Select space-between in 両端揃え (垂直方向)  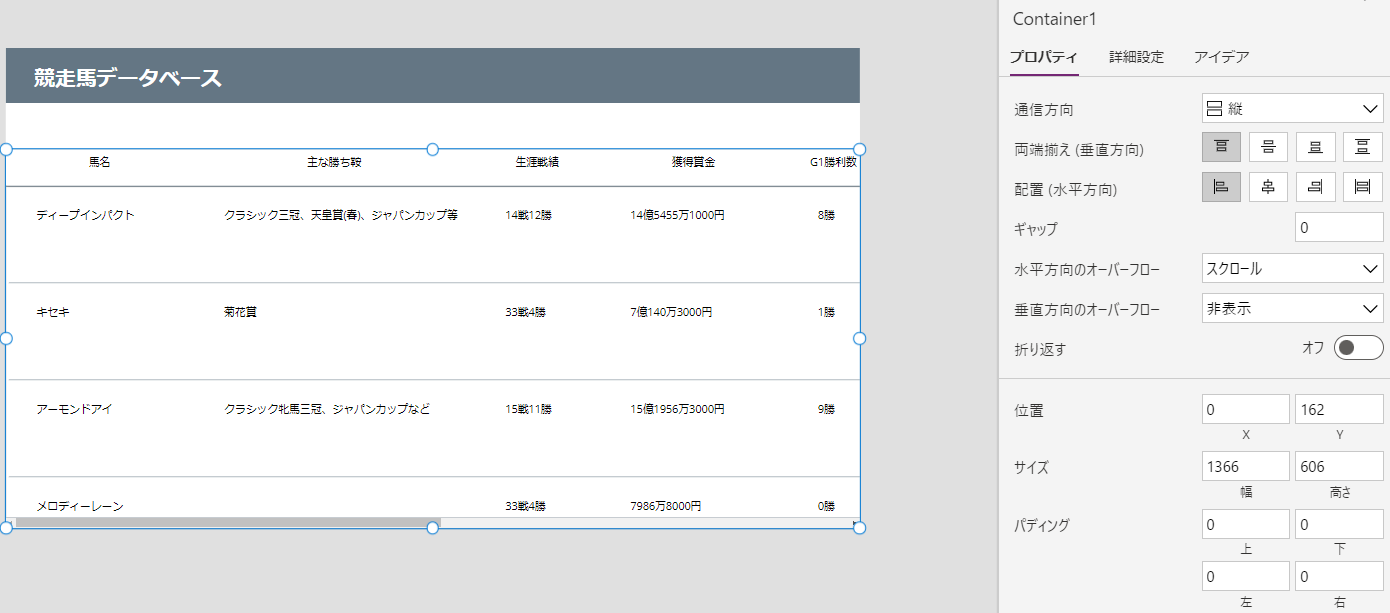point(1362,147)
